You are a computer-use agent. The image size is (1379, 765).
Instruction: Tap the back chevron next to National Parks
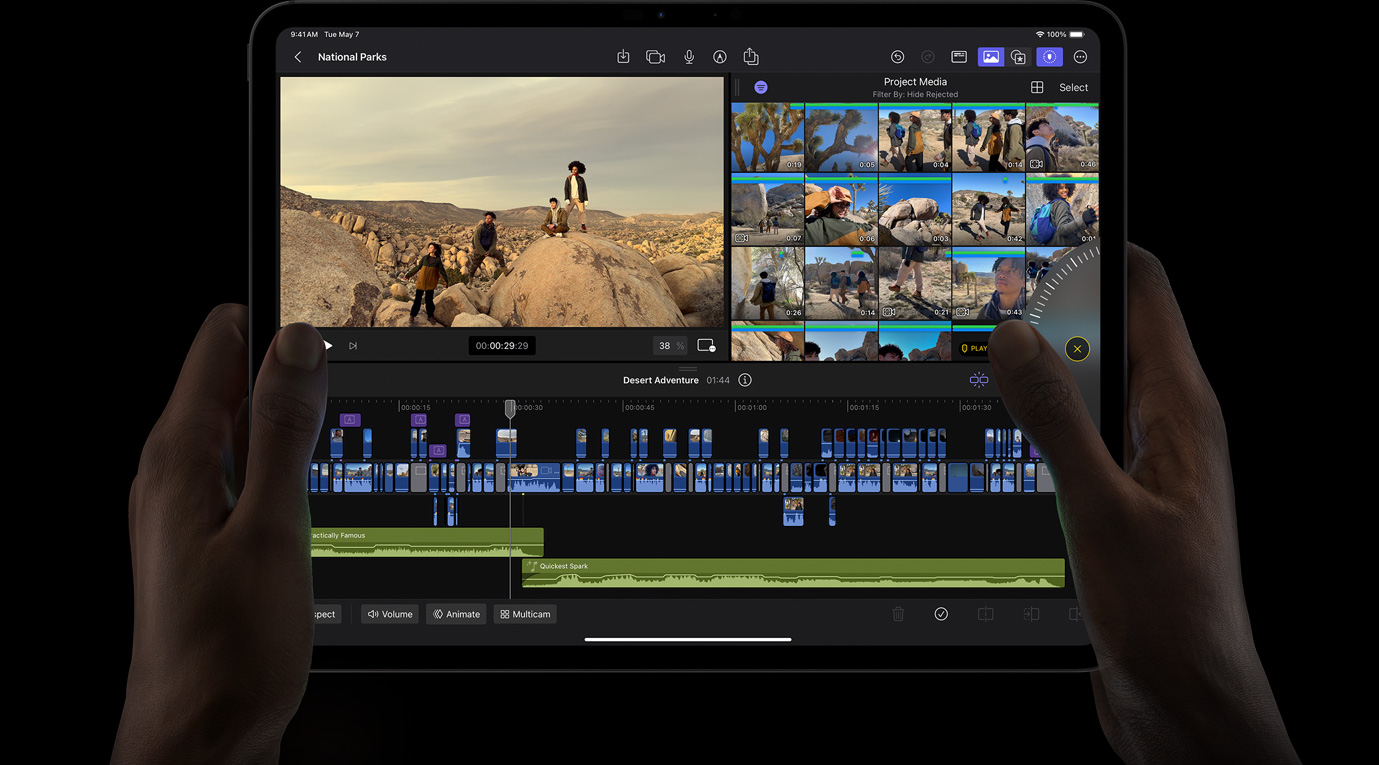[297, 57]
